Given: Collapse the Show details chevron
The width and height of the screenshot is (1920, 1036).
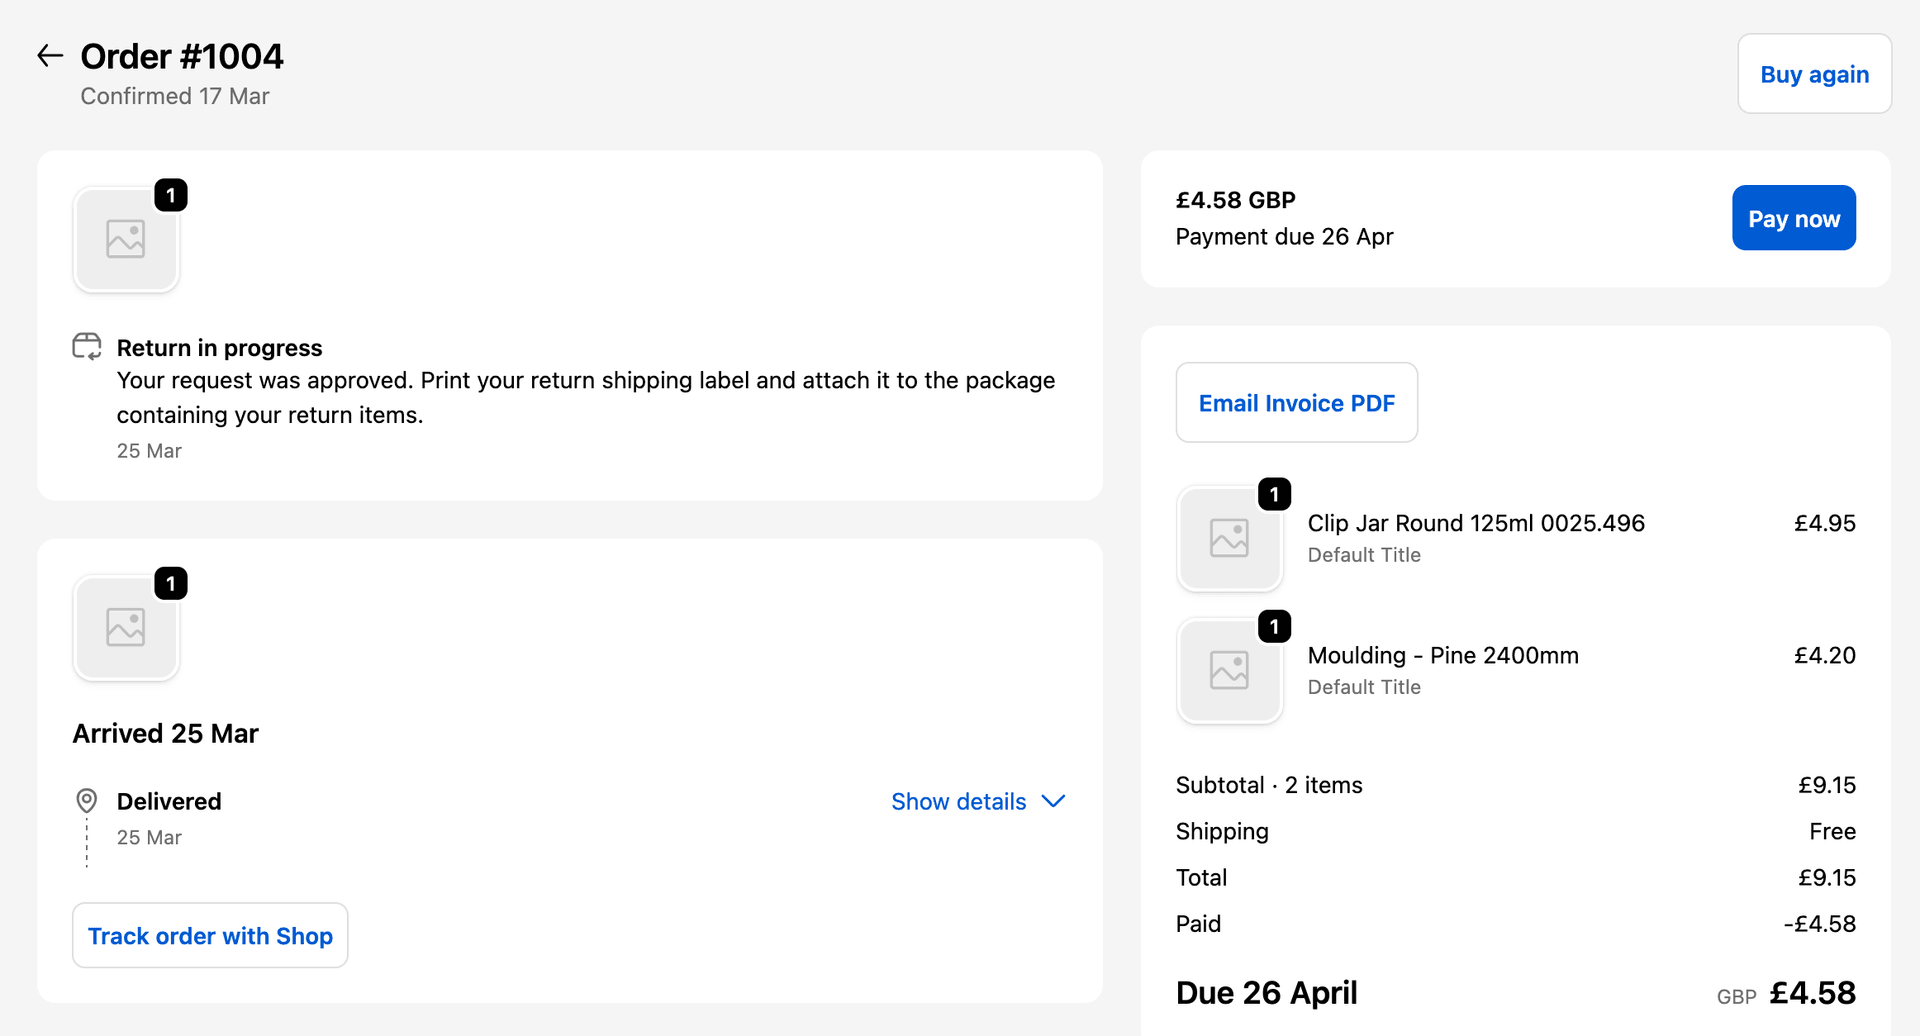Looking at the screenshot, I should click(1053, 801).
